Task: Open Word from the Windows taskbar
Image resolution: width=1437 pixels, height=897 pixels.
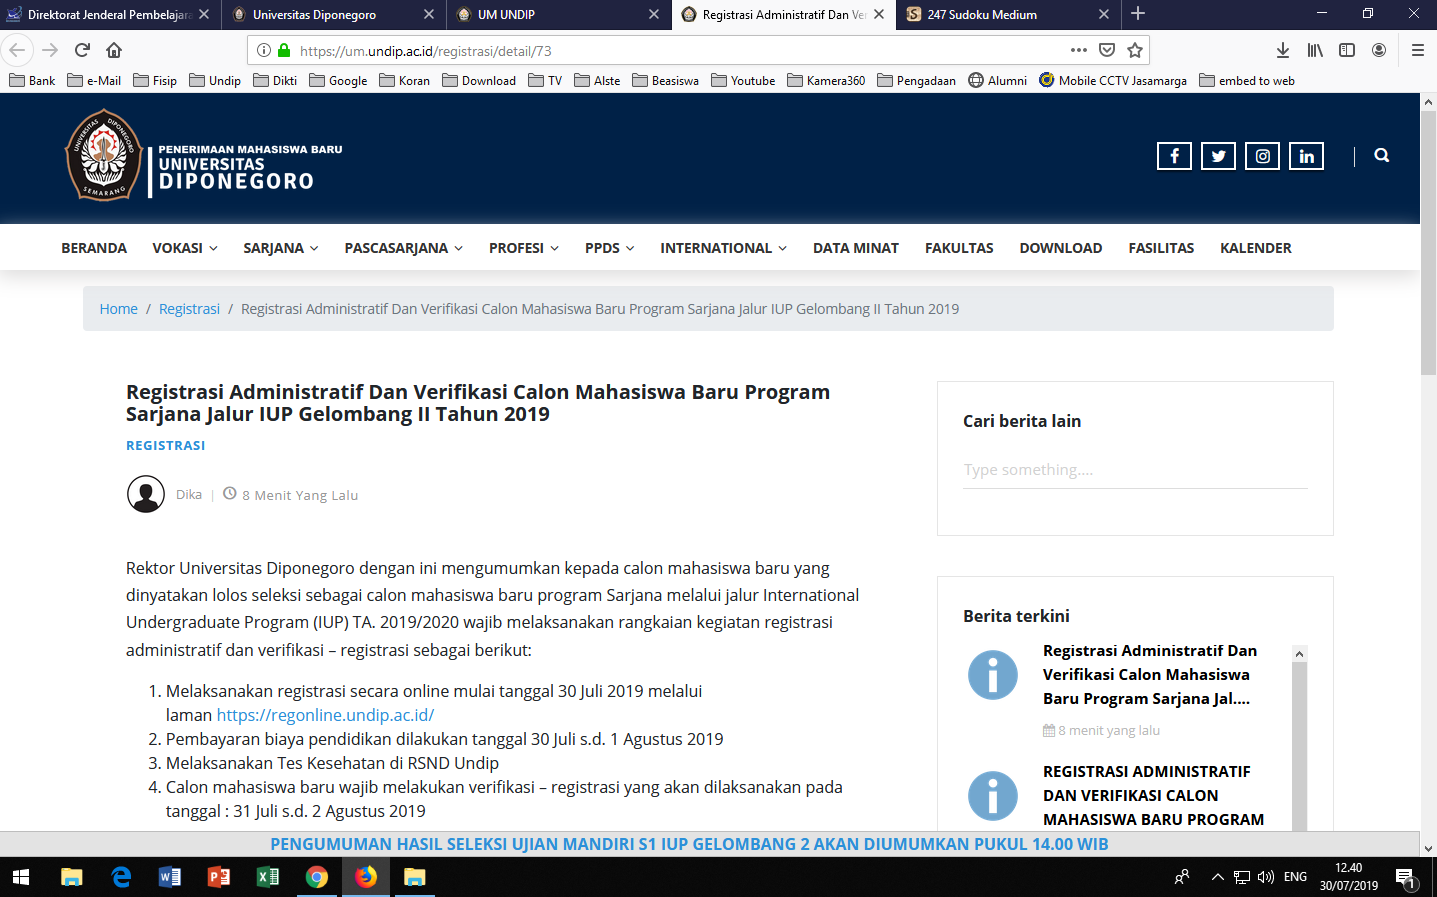Action: tap(170, 877)
